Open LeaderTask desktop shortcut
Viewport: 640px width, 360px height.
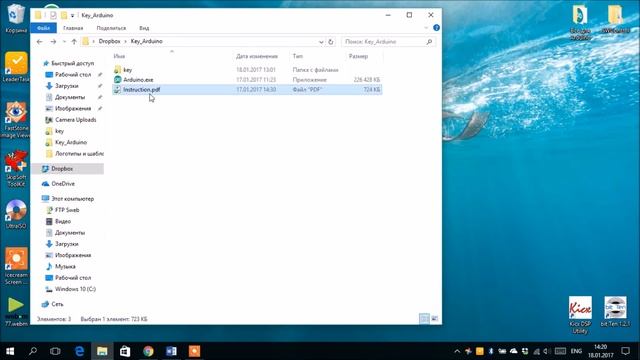point(16,67)
